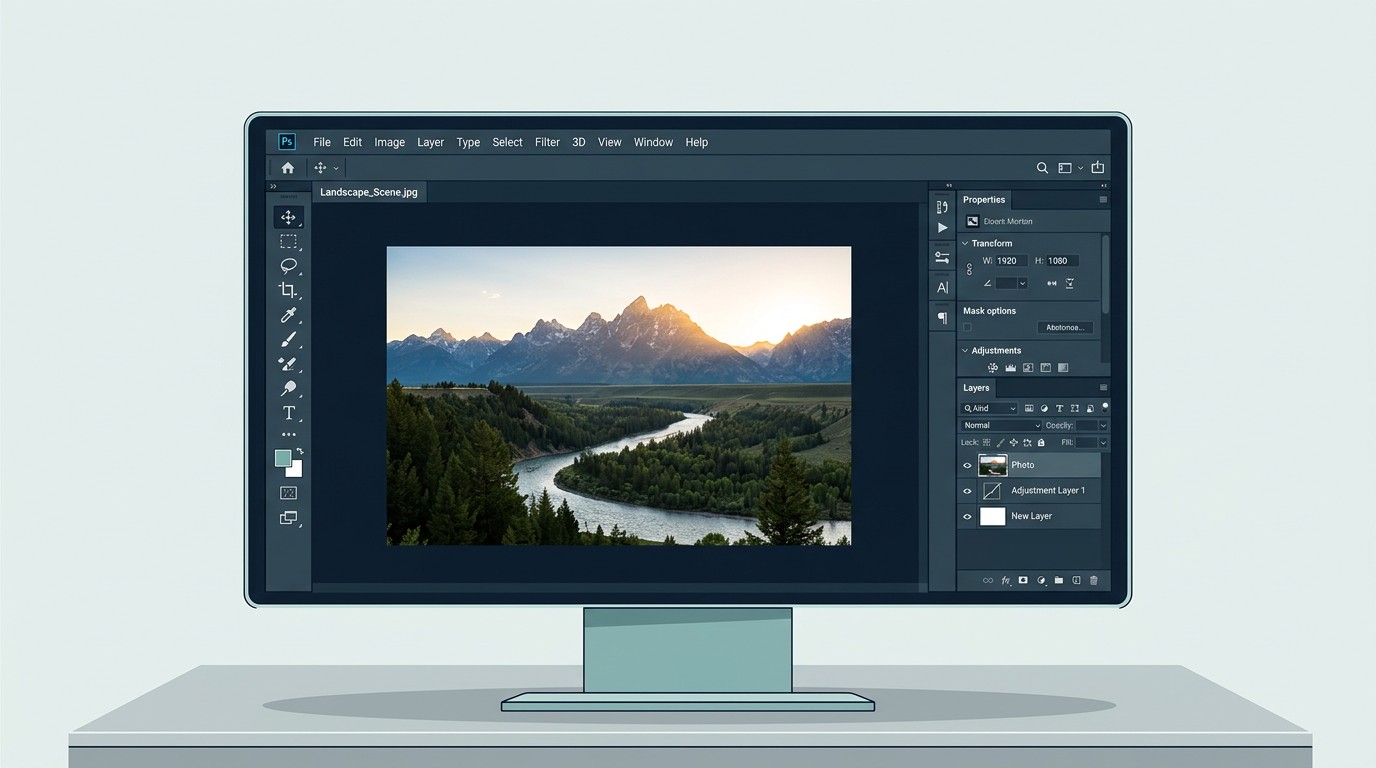Toggle Quick Mask mode icon
The width and height of the screenshot is (1376, 768).
[x=288, y=493]
